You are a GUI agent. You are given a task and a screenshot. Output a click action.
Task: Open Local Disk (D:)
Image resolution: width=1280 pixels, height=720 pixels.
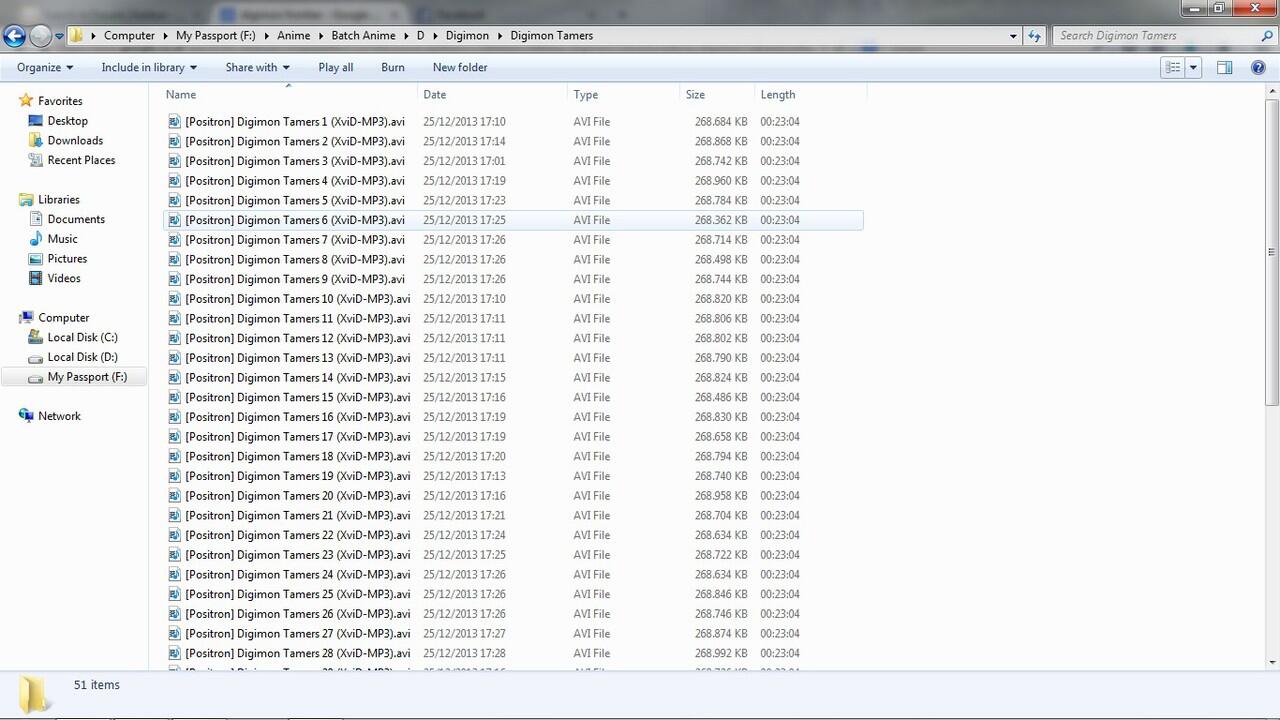[x=82, y=357]
